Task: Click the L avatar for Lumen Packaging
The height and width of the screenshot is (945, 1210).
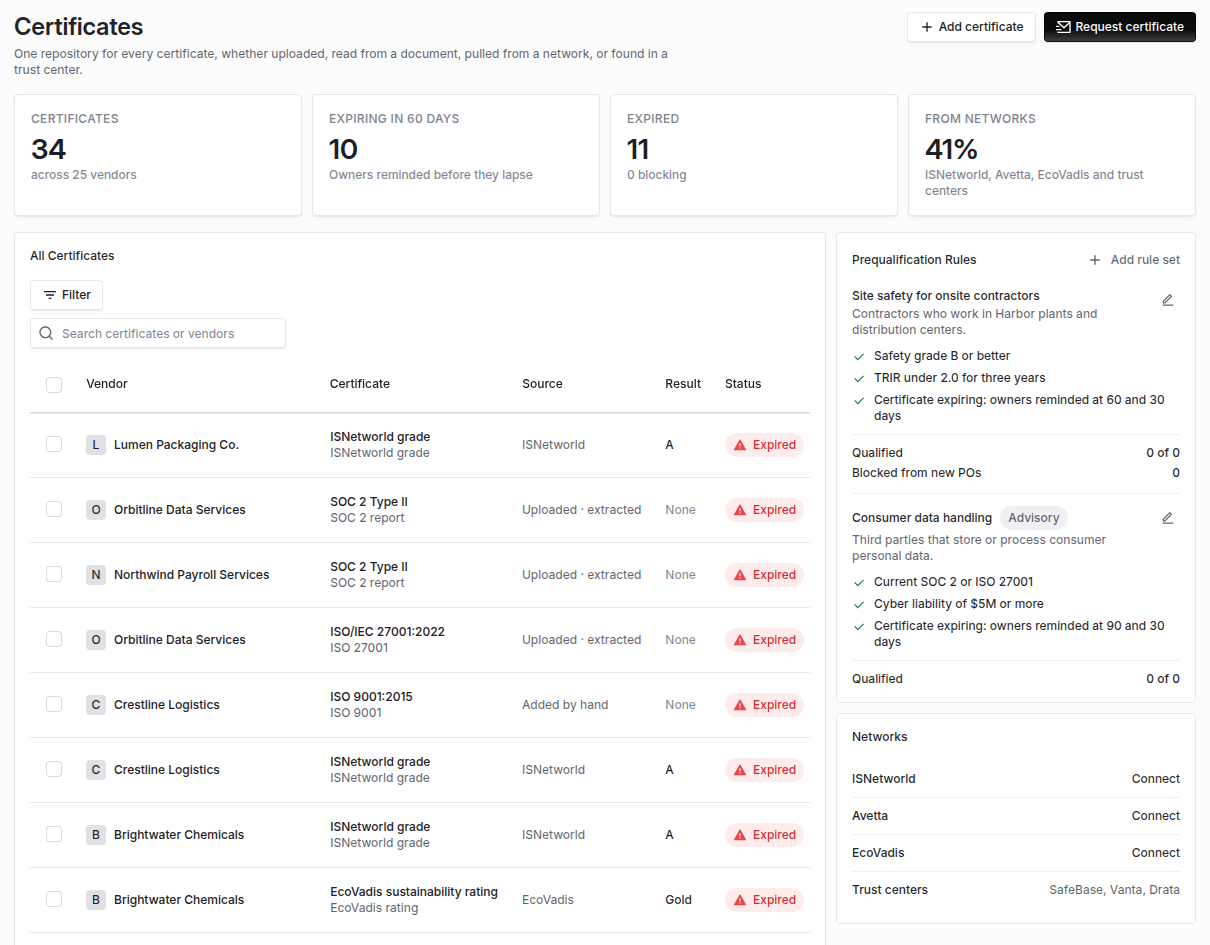Action: (96, 445)
